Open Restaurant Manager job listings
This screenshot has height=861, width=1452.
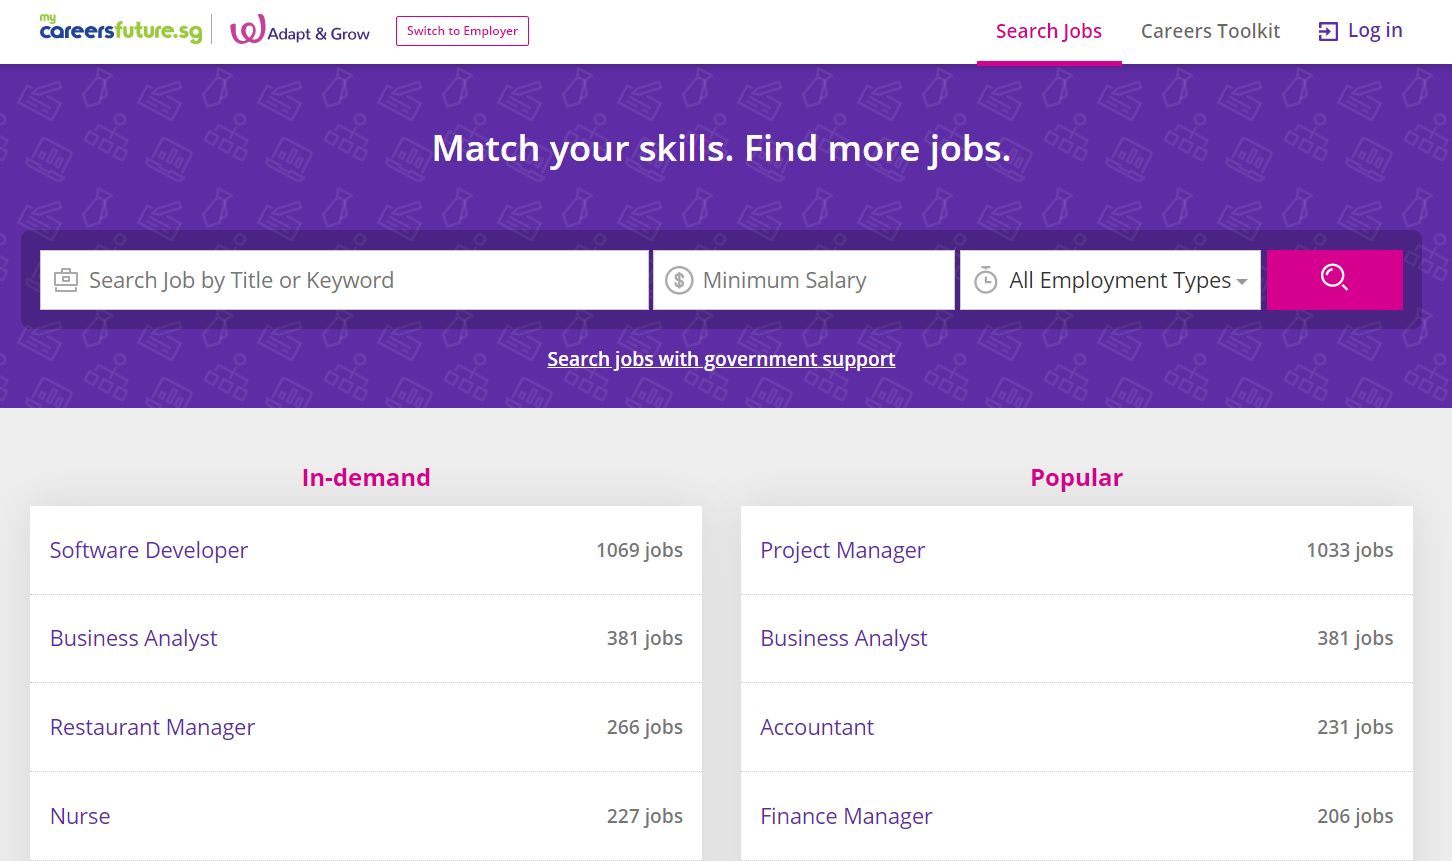[x=152, y=727]
